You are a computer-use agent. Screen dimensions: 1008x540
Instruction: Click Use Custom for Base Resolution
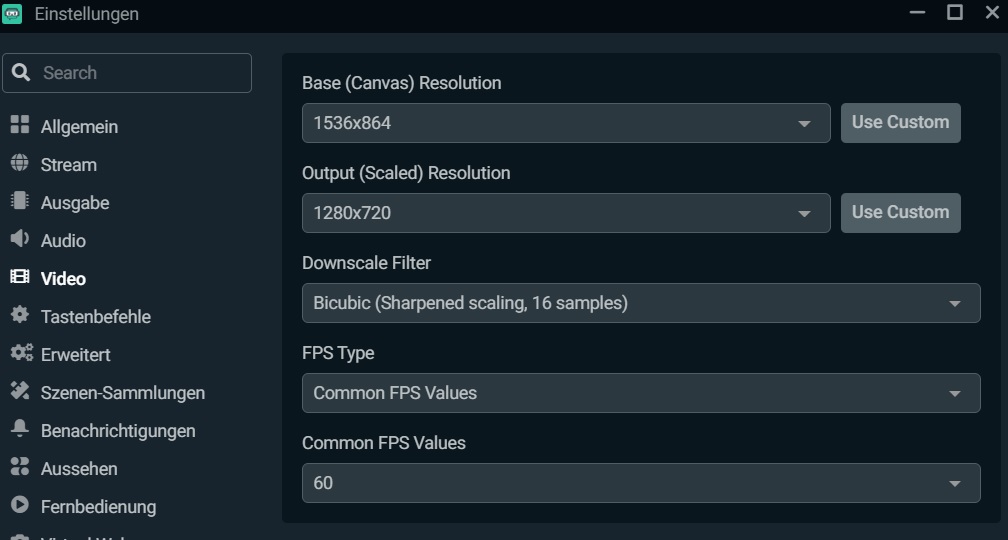900,123
